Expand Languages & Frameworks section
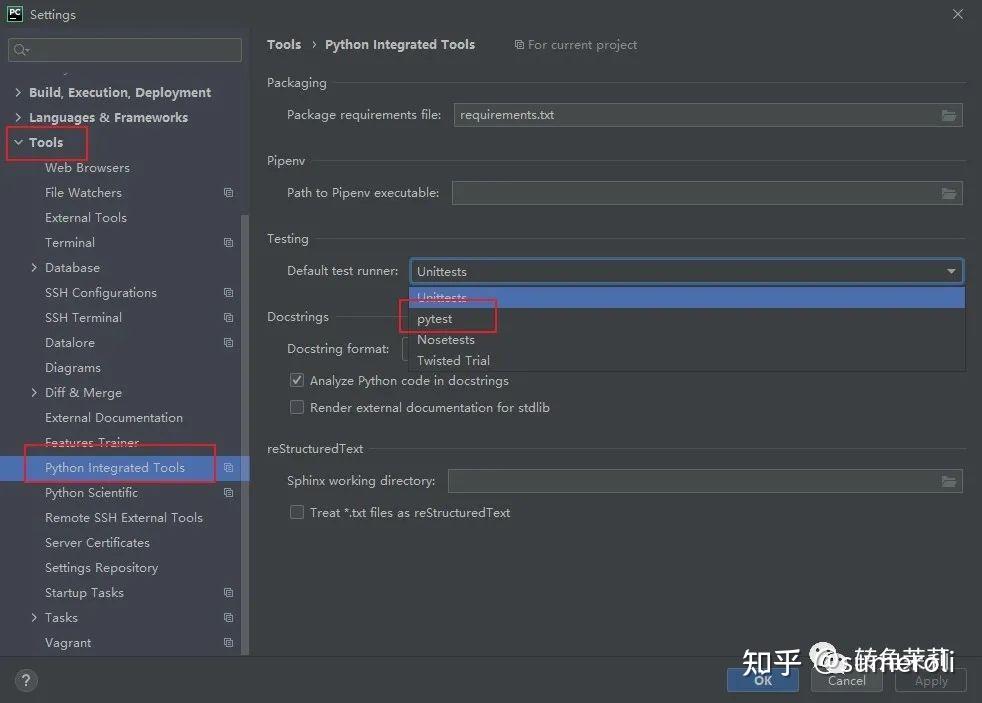 (x=18, y=118)
